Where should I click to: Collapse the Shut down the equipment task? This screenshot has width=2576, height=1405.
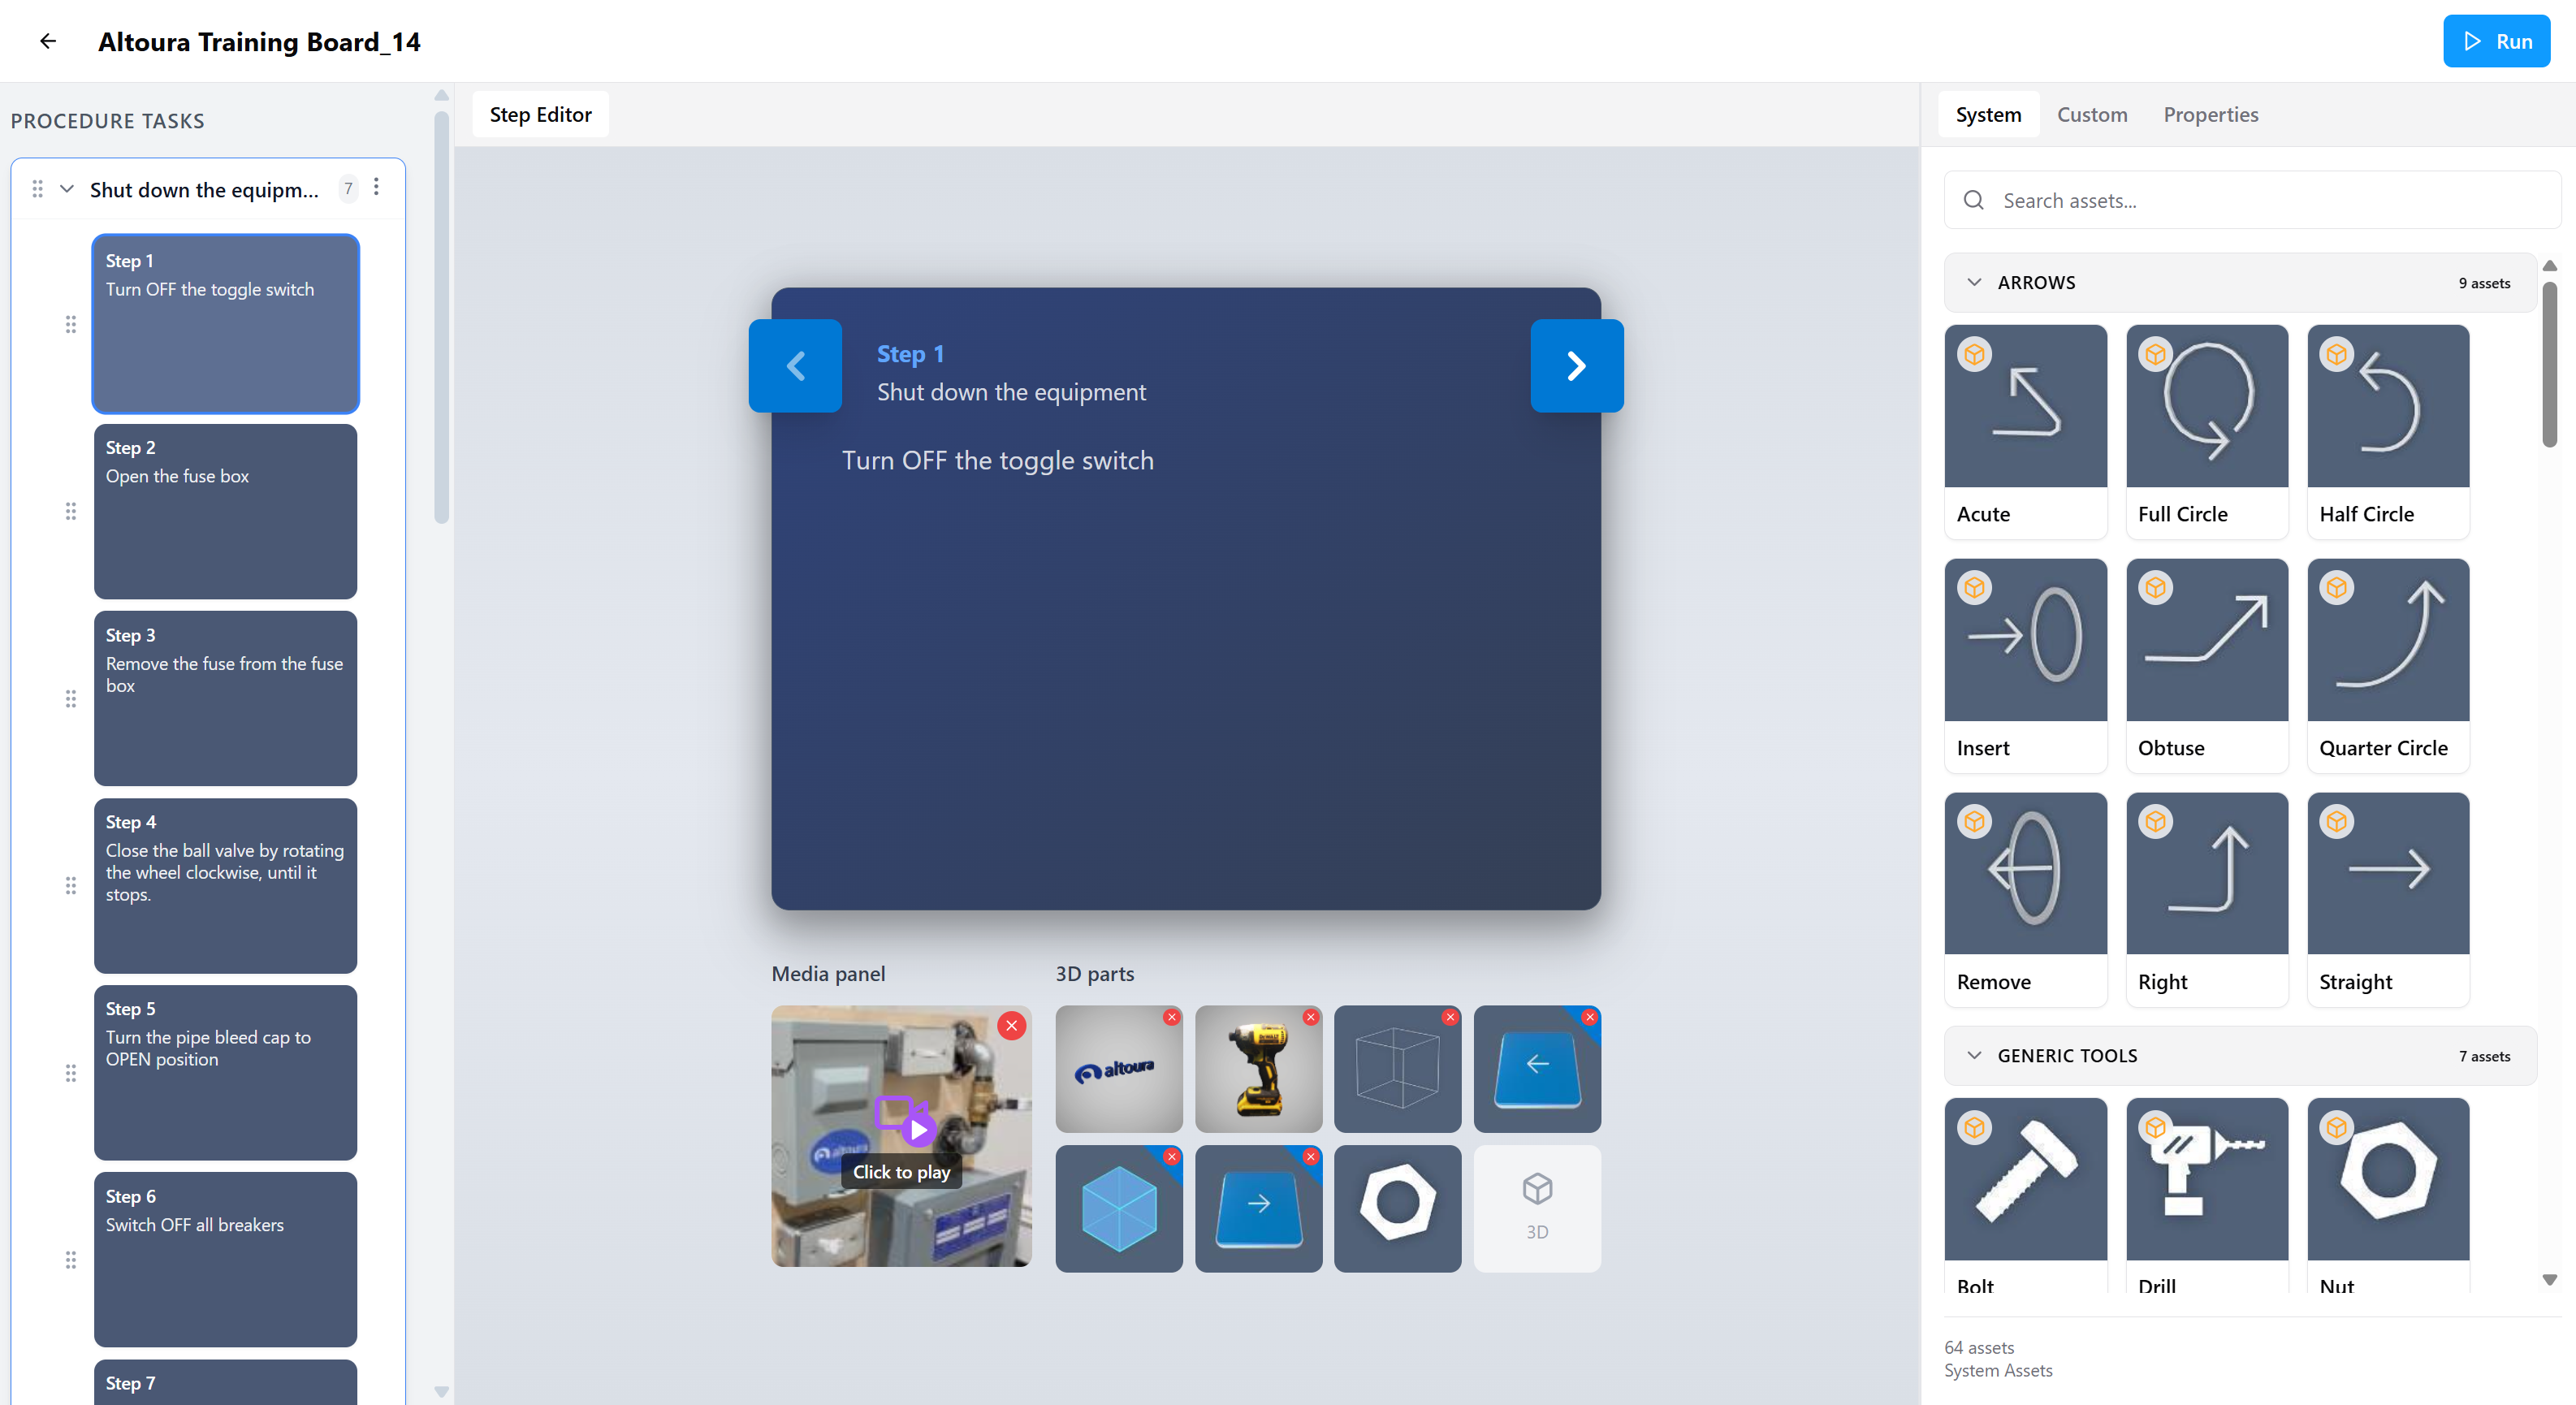click(x=67, y=188)
